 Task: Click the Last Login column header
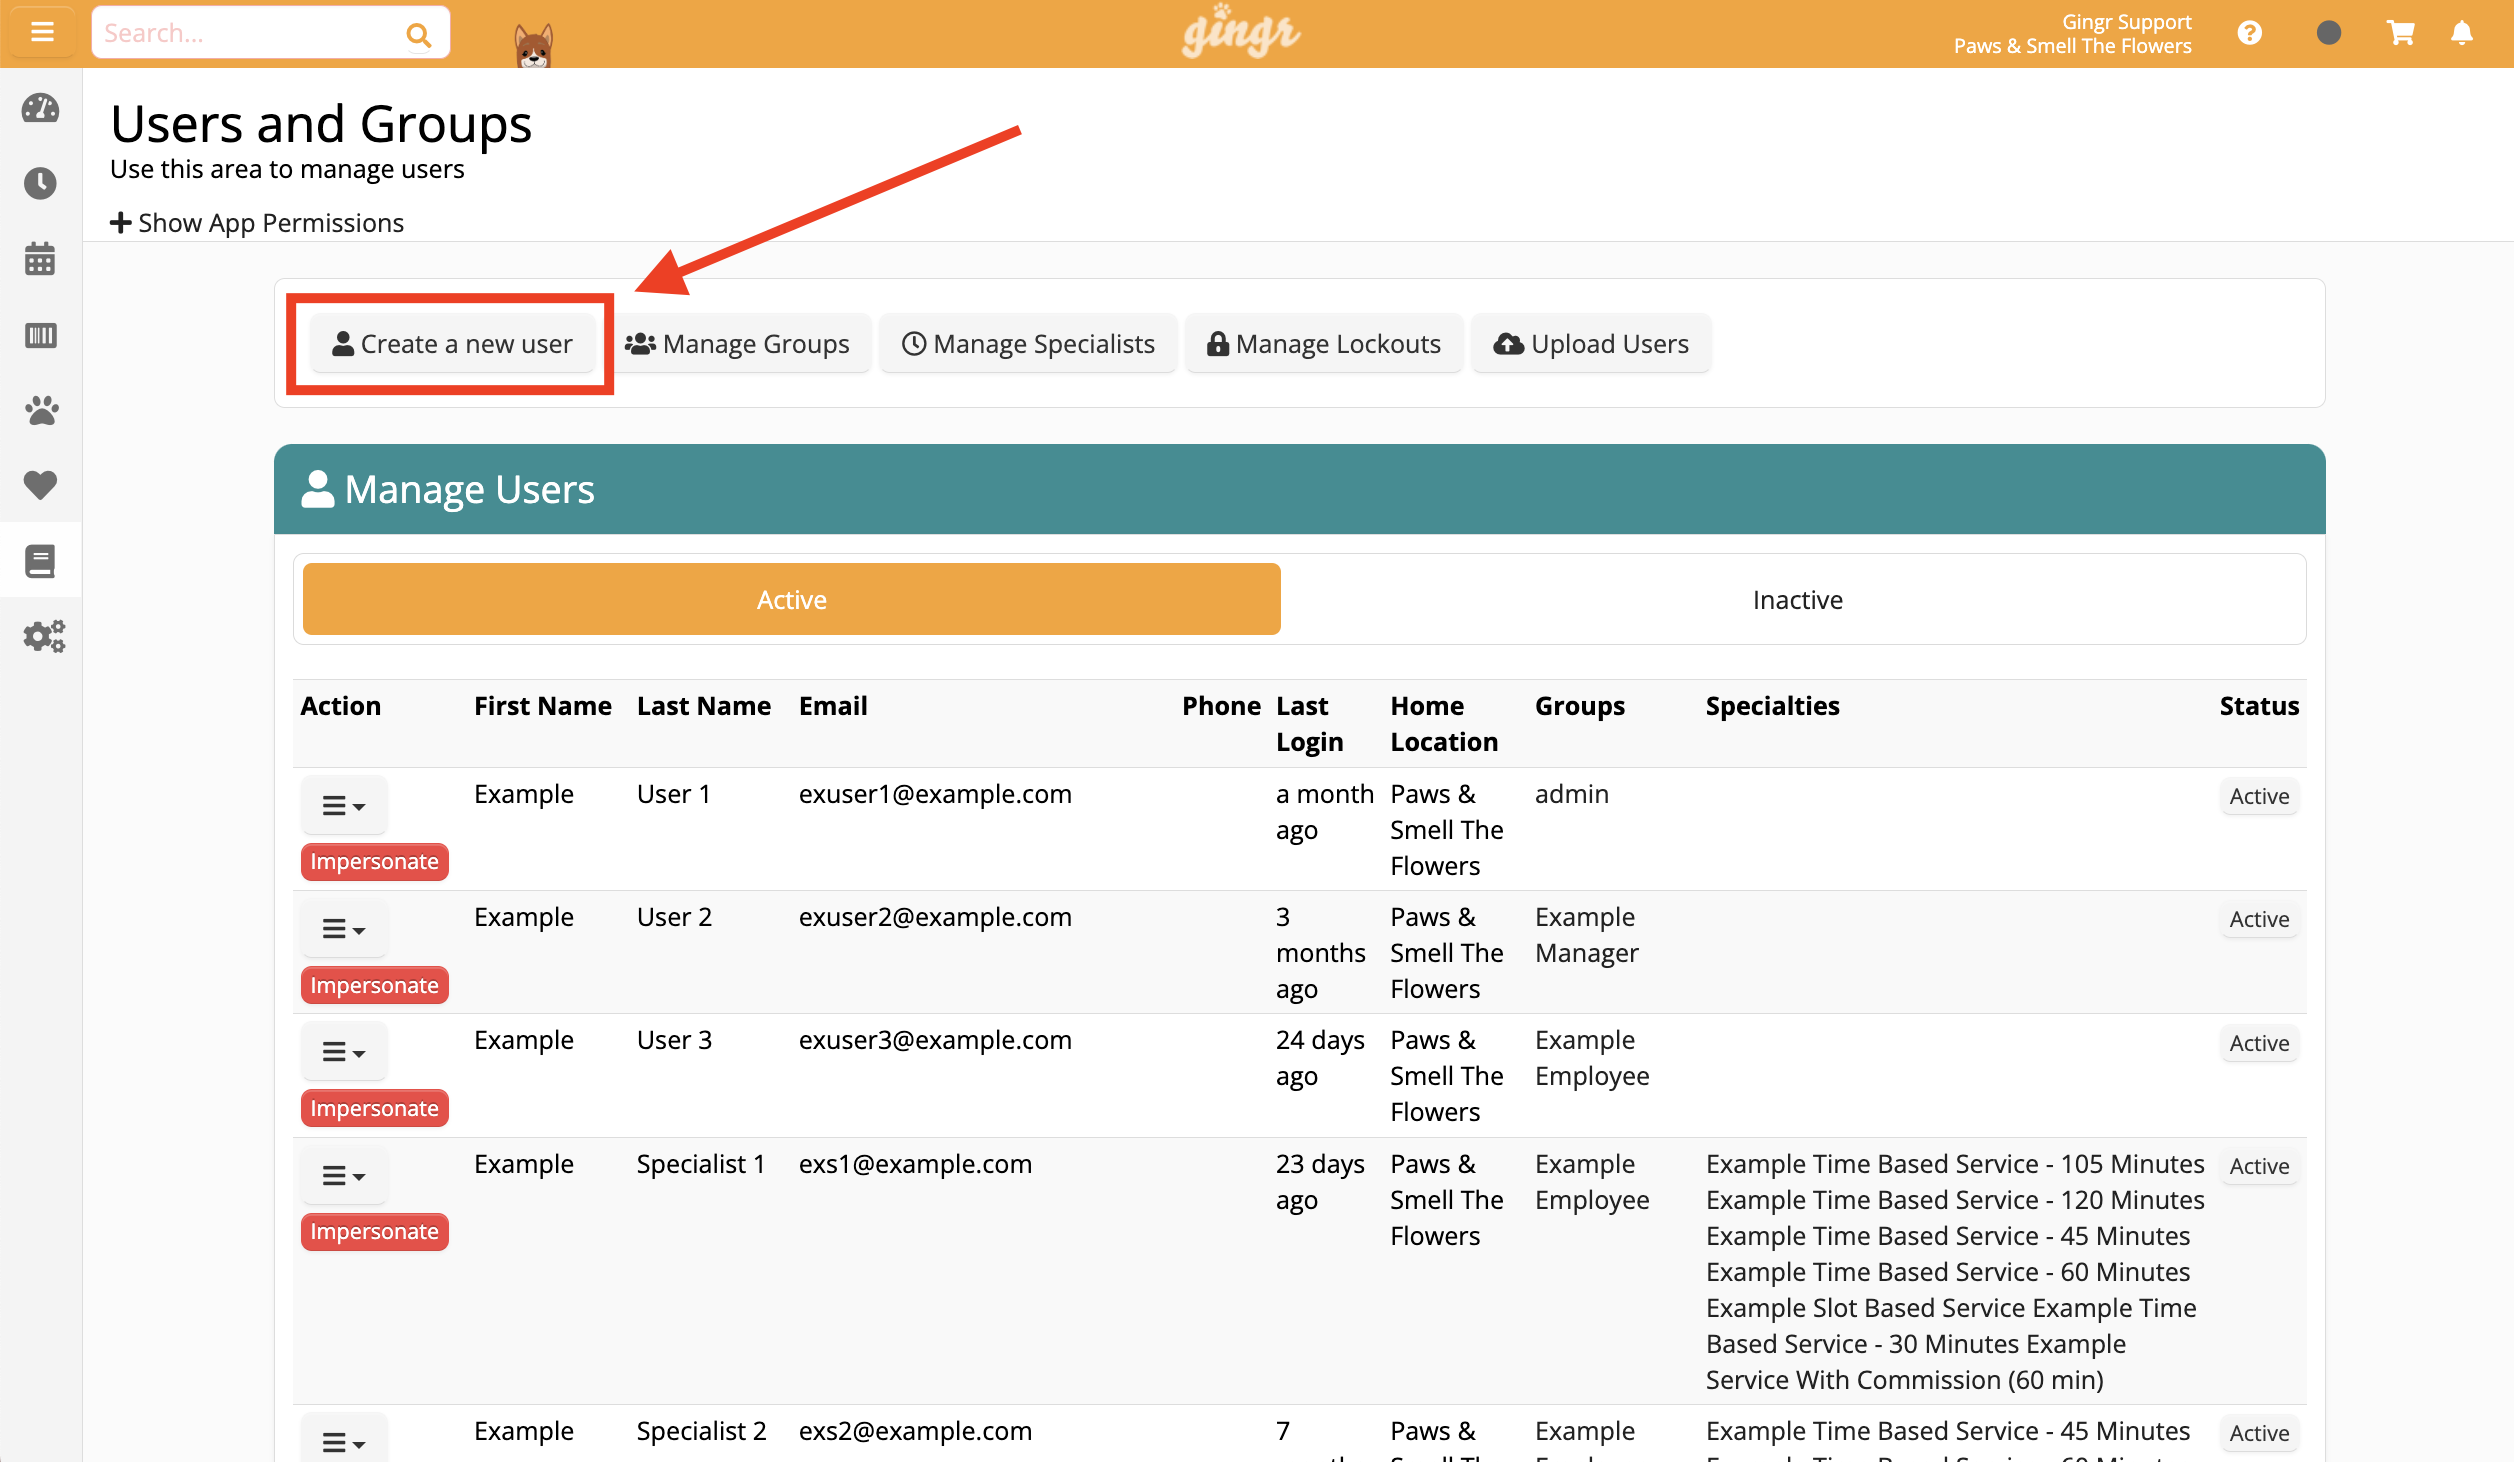[x=1310, y=724]
